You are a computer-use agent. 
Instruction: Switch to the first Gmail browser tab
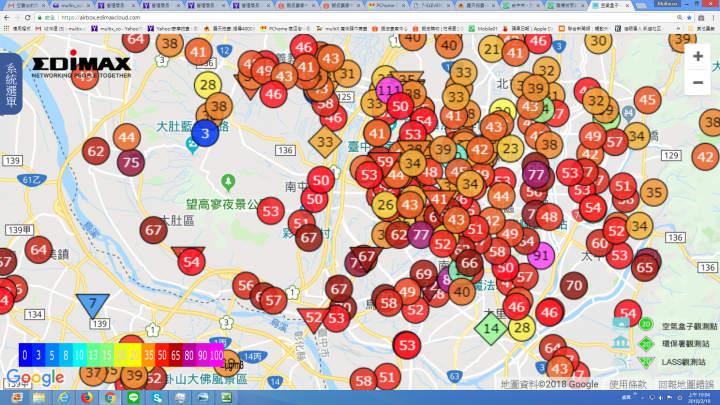25,6
